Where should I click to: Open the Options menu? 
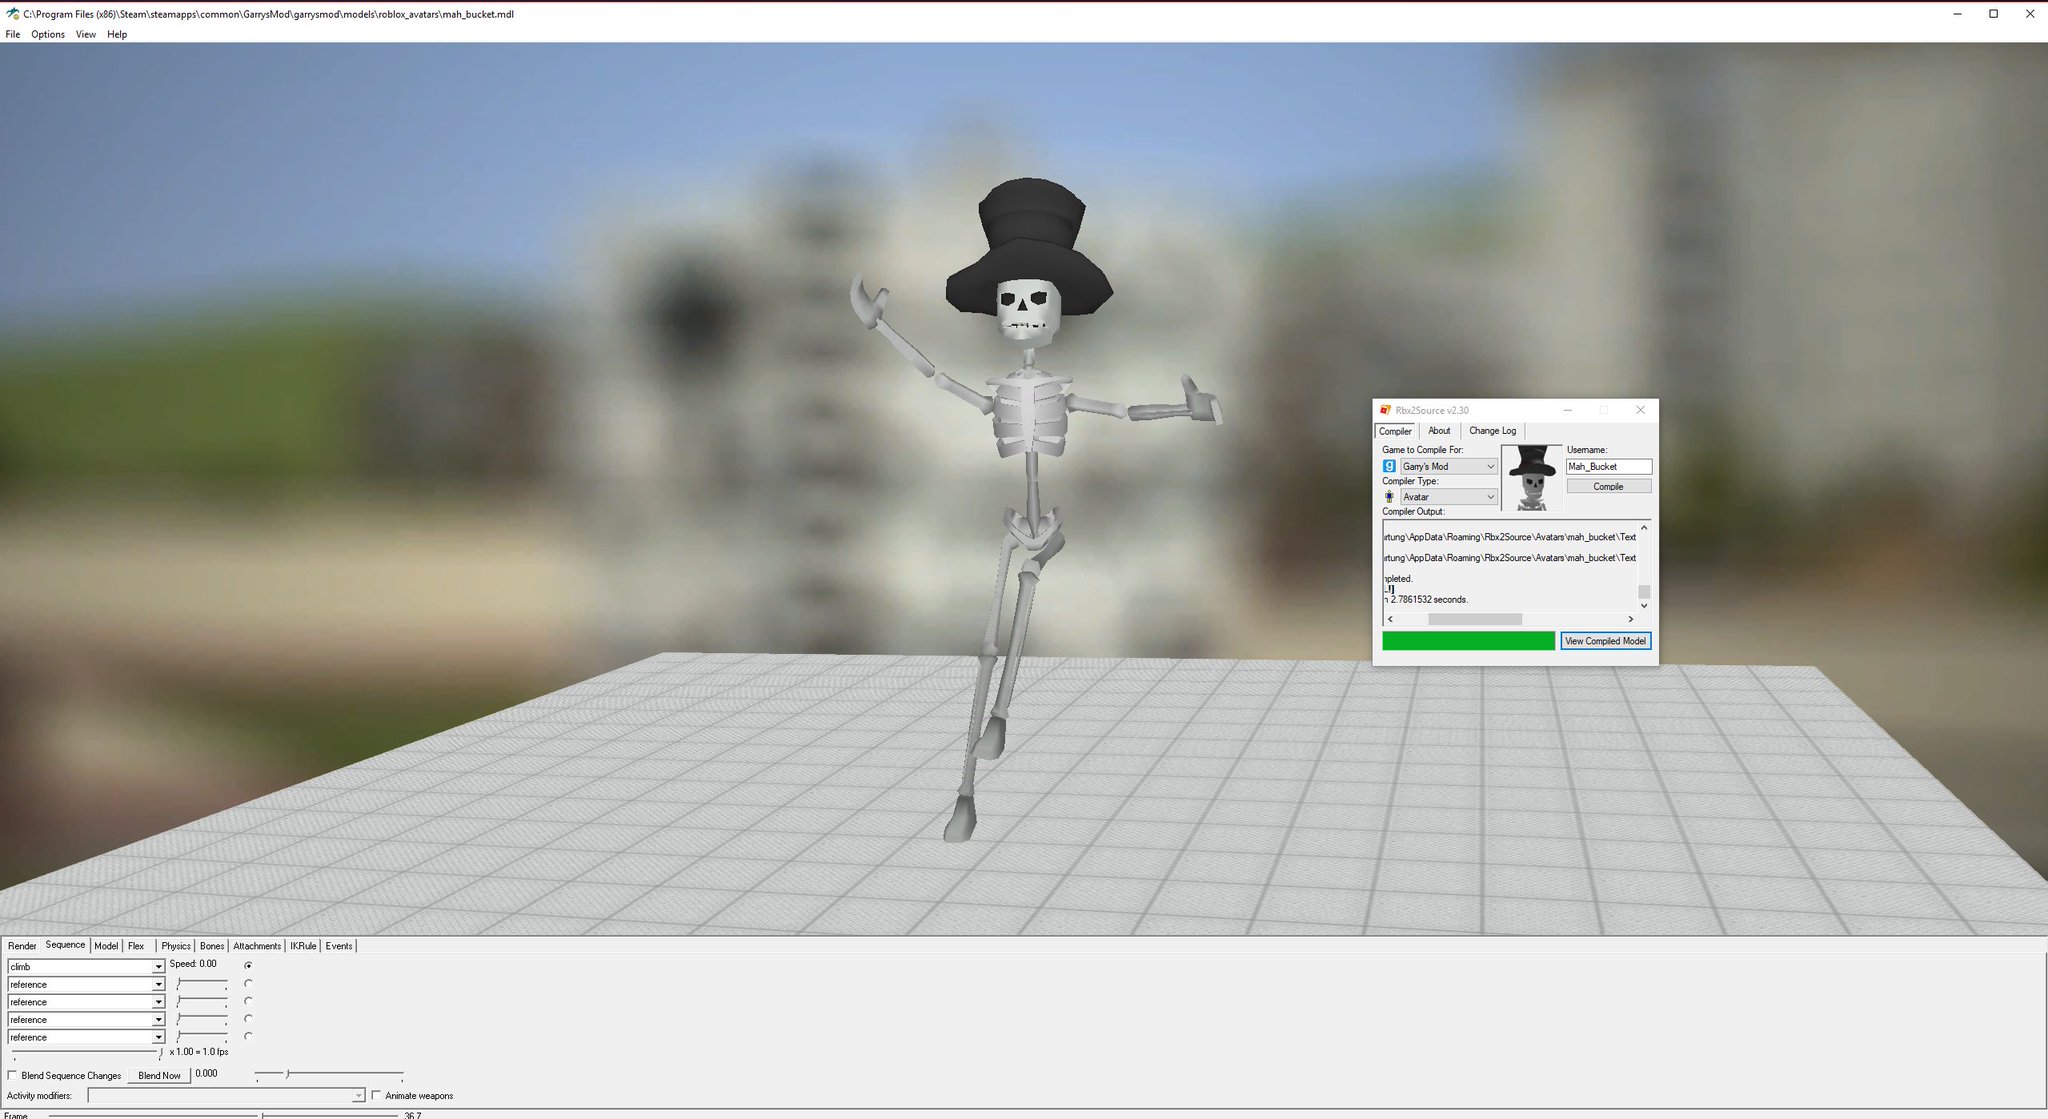(x=47, y=34)
